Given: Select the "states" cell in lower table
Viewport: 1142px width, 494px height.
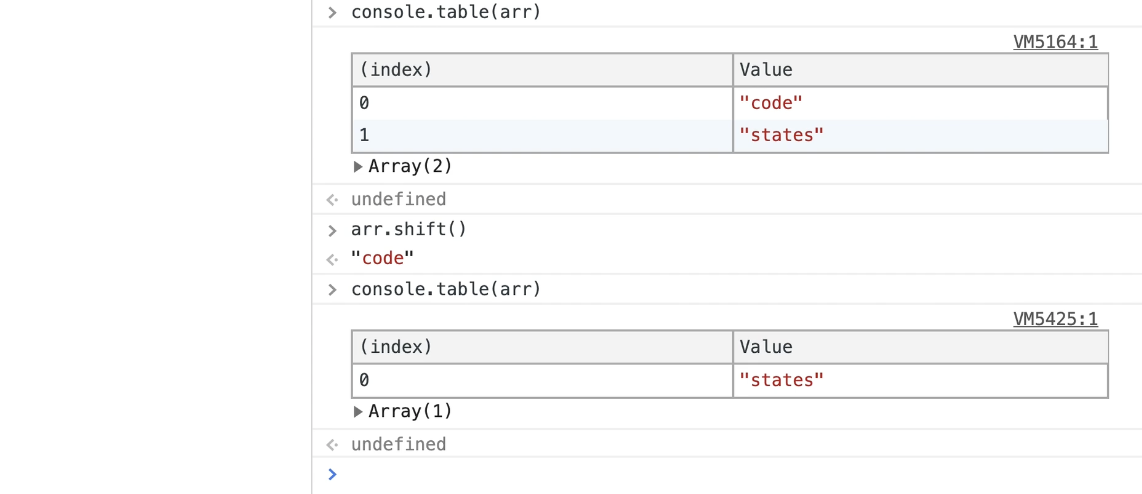Looking at the screenshot, I should coord(781,380).
